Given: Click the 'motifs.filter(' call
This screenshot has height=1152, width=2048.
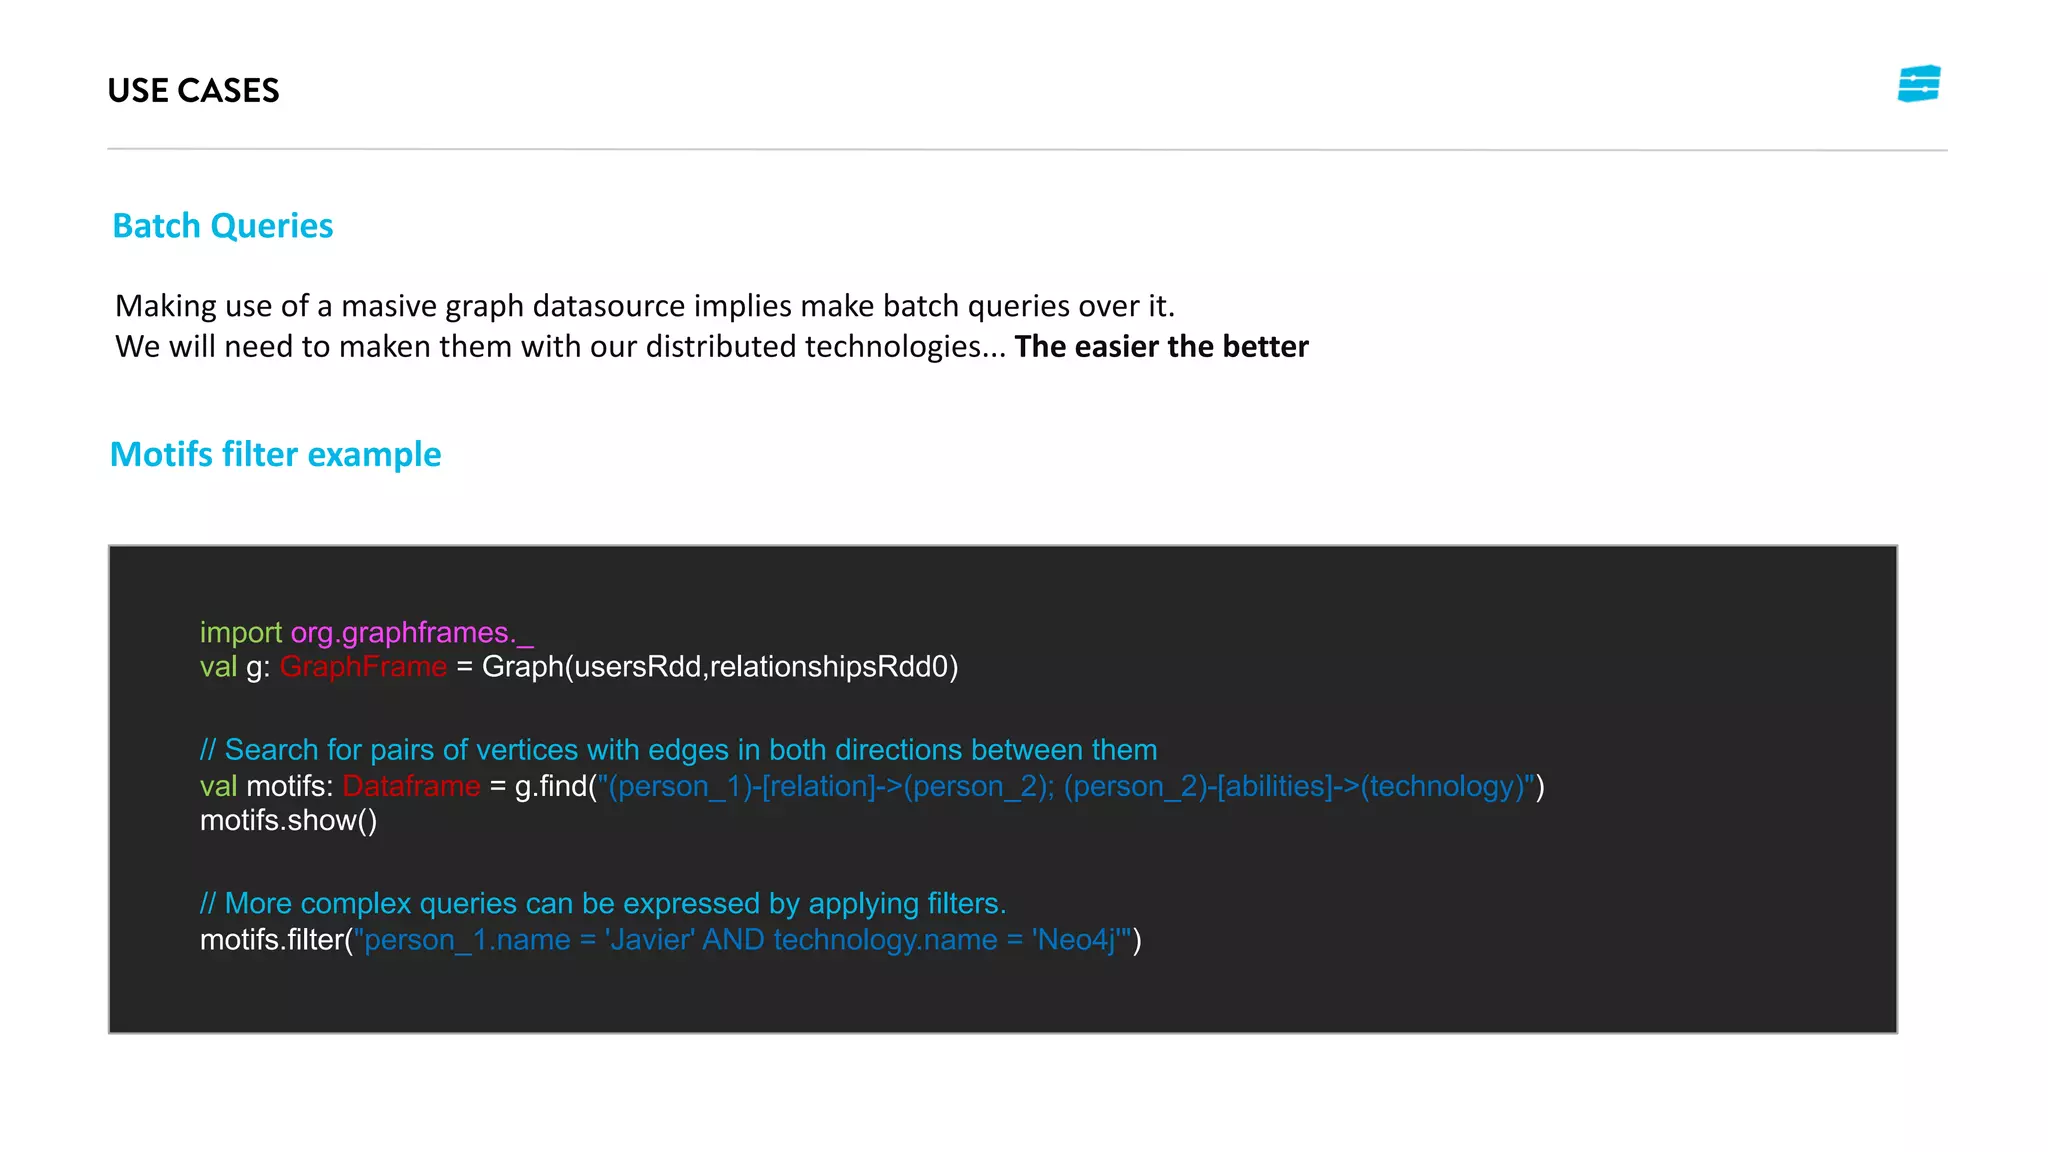Looking at the screenshot, I should [x=276, y=940].
